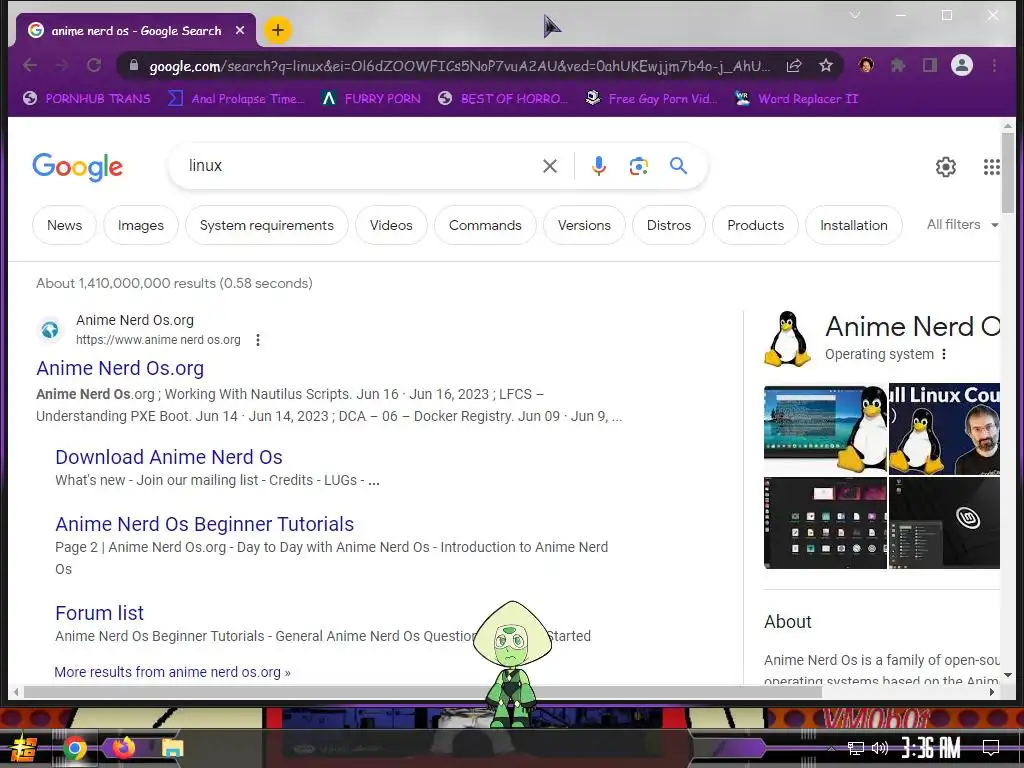Select the System requirements filter chip

click(x=266, y=225)
